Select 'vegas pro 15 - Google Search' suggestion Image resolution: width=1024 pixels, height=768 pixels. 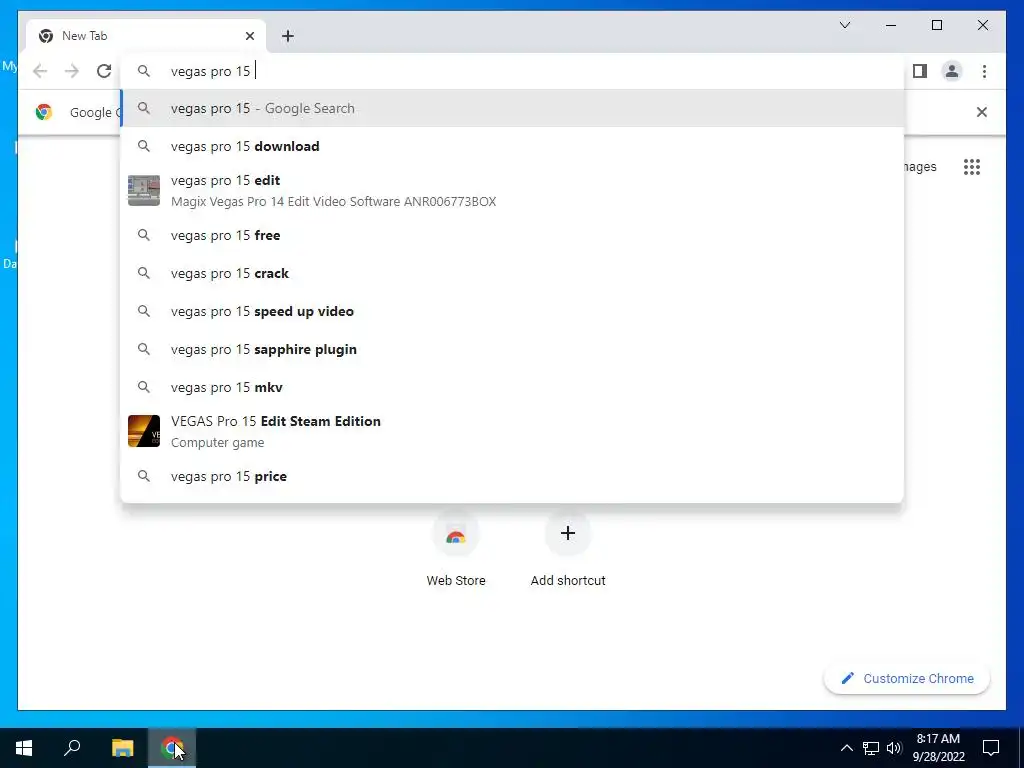(x=513, y=108)
